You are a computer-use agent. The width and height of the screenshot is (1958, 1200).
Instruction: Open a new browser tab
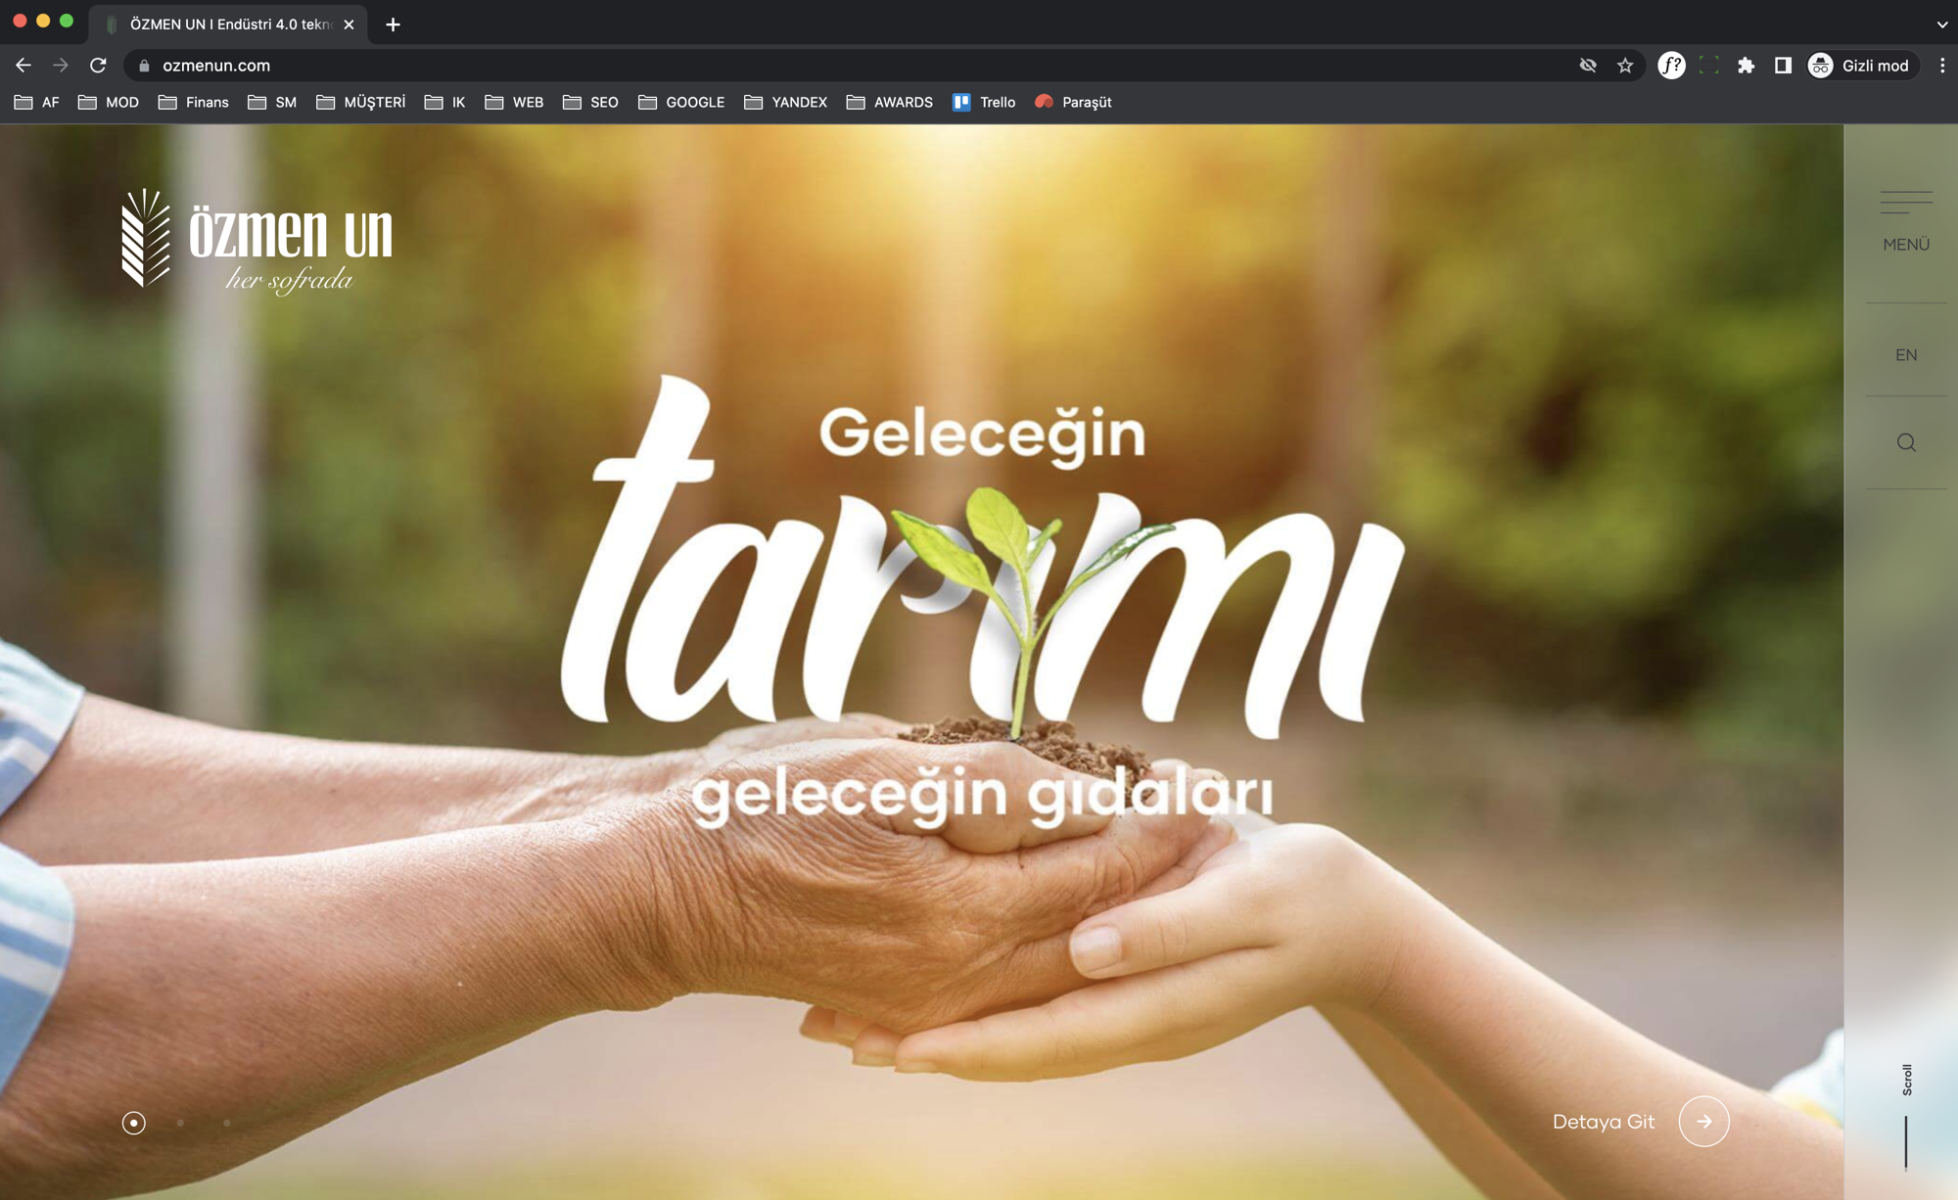393,24
